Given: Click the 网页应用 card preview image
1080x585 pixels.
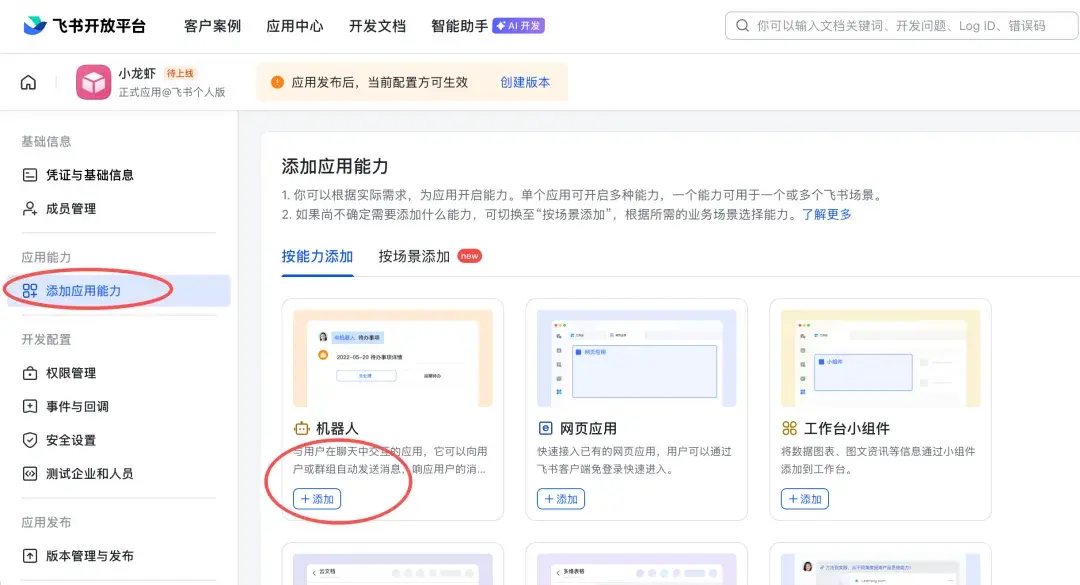Looking at the screenshot, I should (x=636, y=358).
